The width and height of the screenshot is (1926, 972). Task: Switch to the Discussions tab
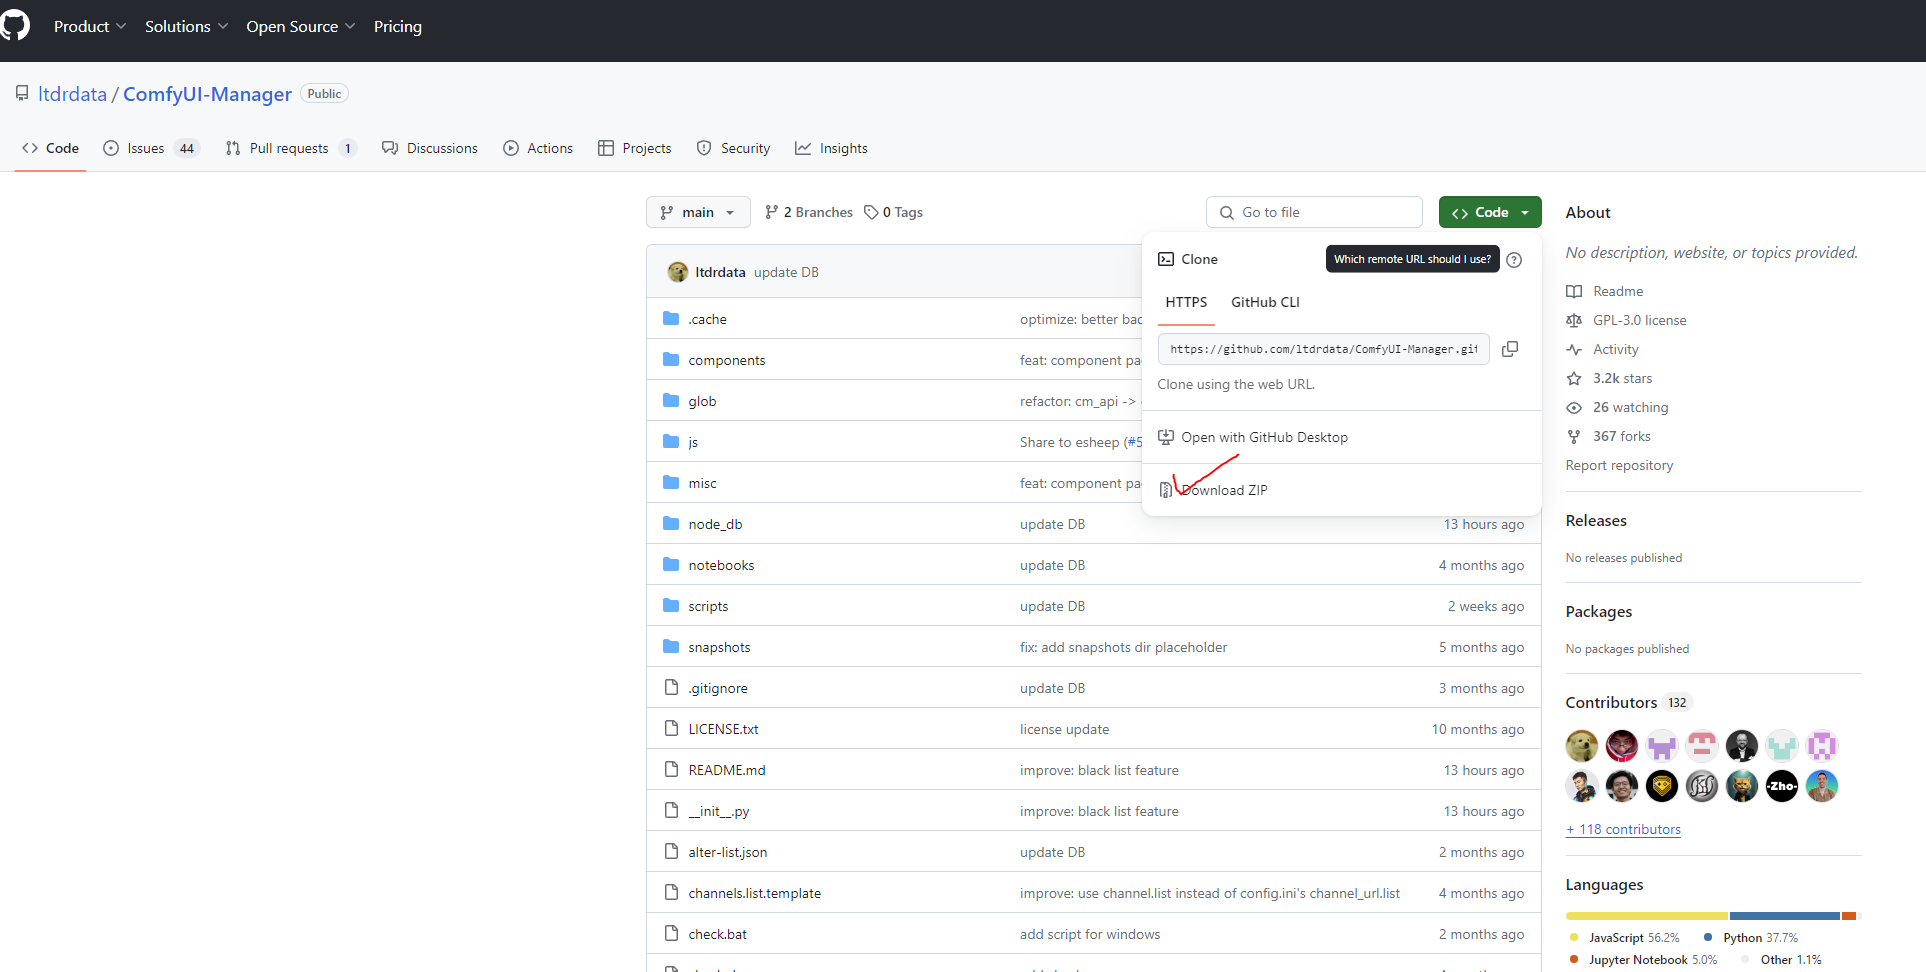[x=430, y=148]
